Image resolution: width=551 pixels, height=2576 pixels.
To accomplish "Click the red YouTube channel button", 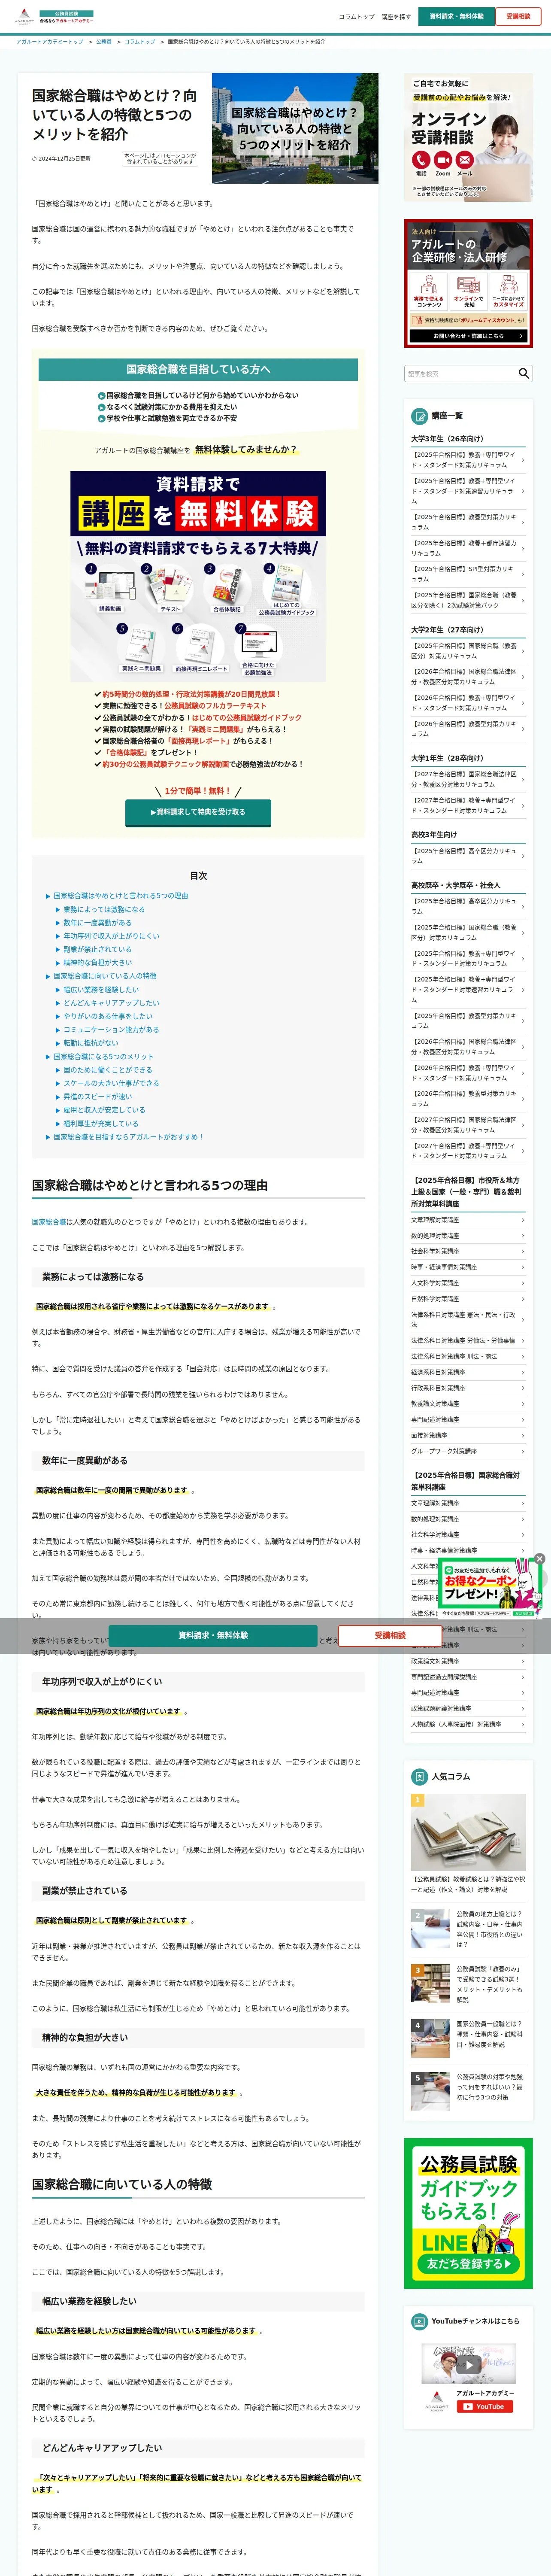I will coord(485,2407).
